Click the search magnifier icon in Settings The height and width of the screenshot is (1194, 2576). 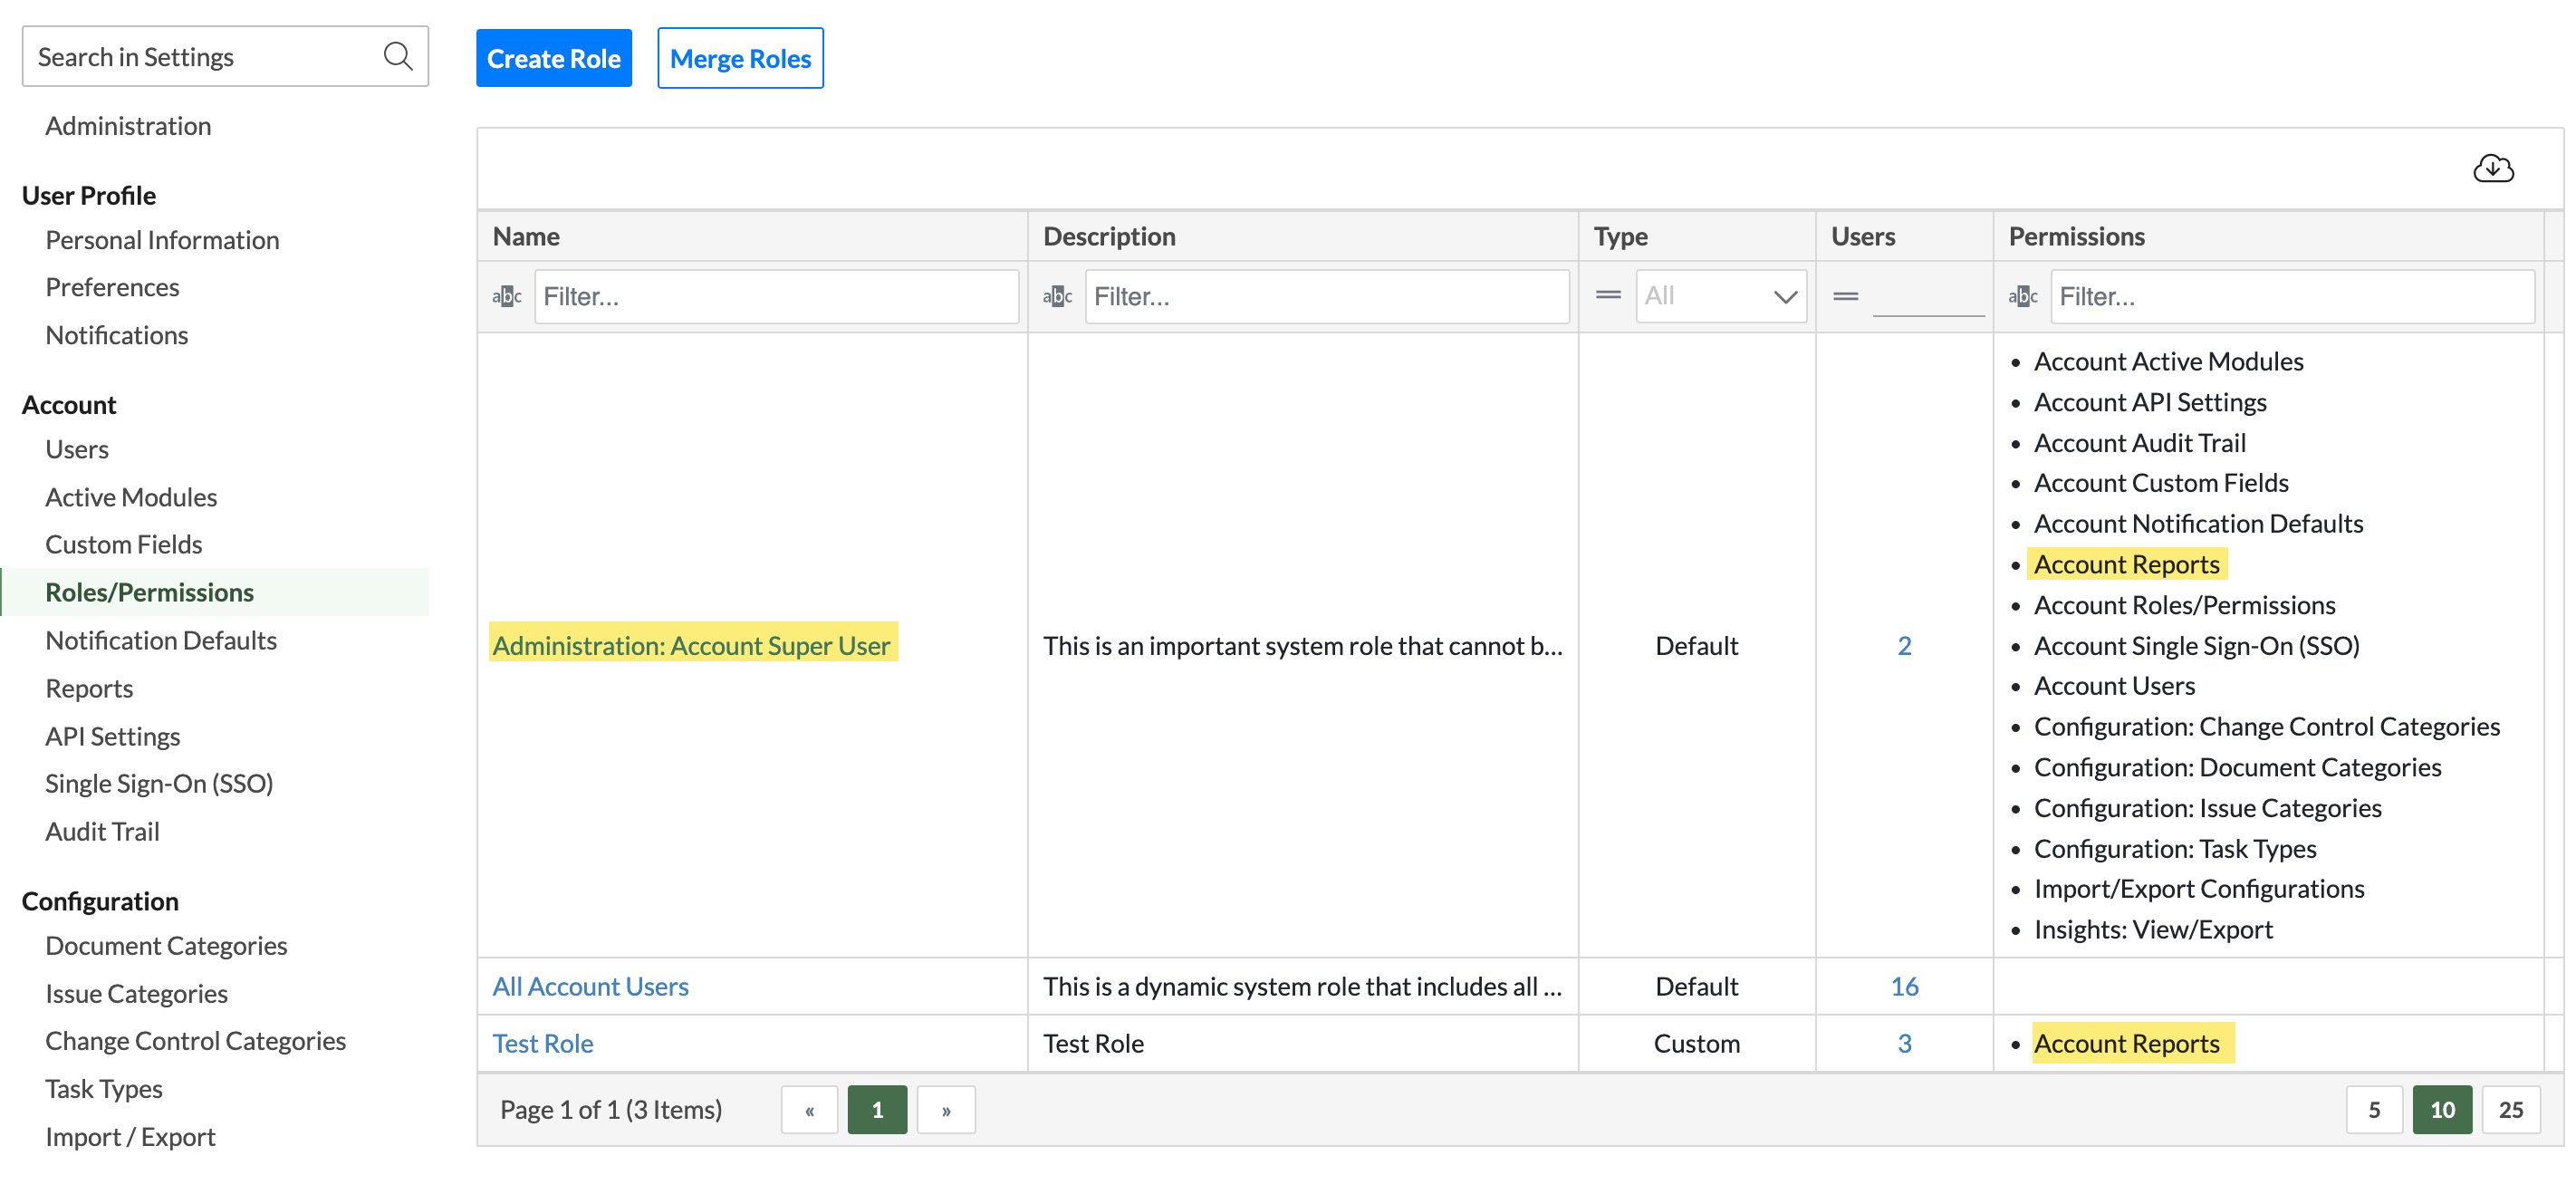[x=398, y=56]
